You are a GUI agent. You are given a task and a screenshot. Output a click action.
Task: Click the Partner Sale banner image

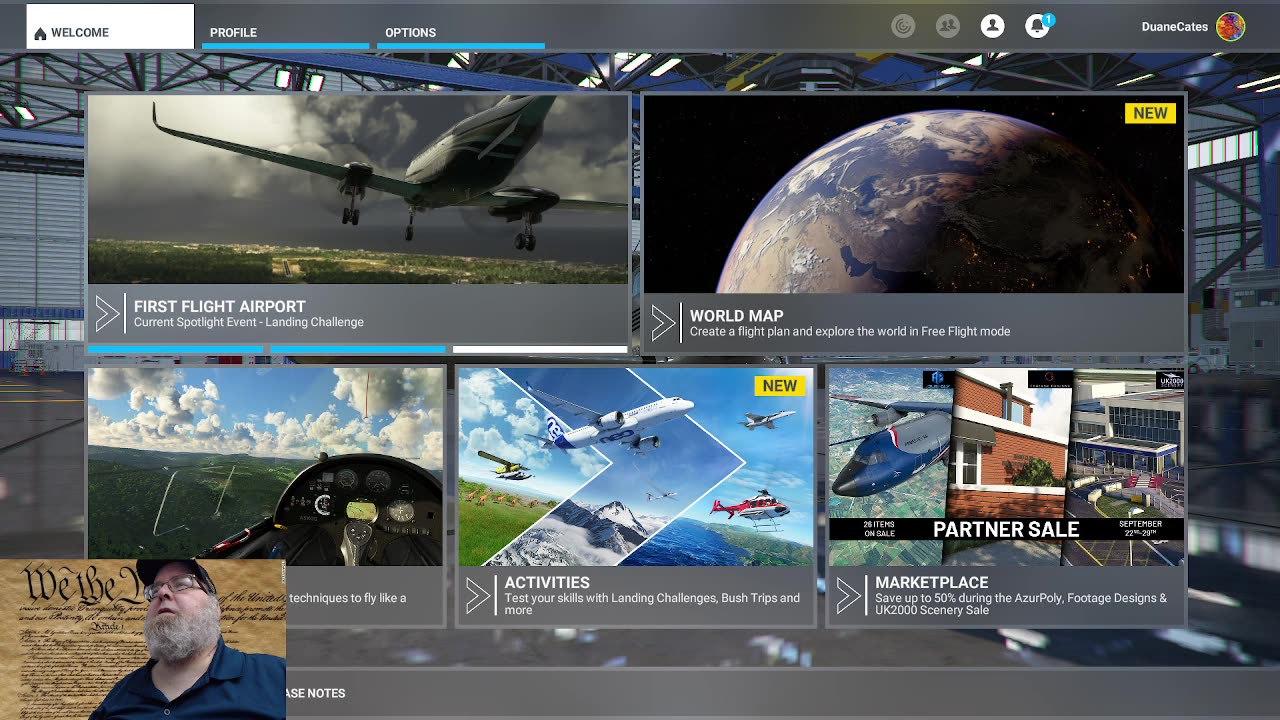click(x=1006, y=467)
